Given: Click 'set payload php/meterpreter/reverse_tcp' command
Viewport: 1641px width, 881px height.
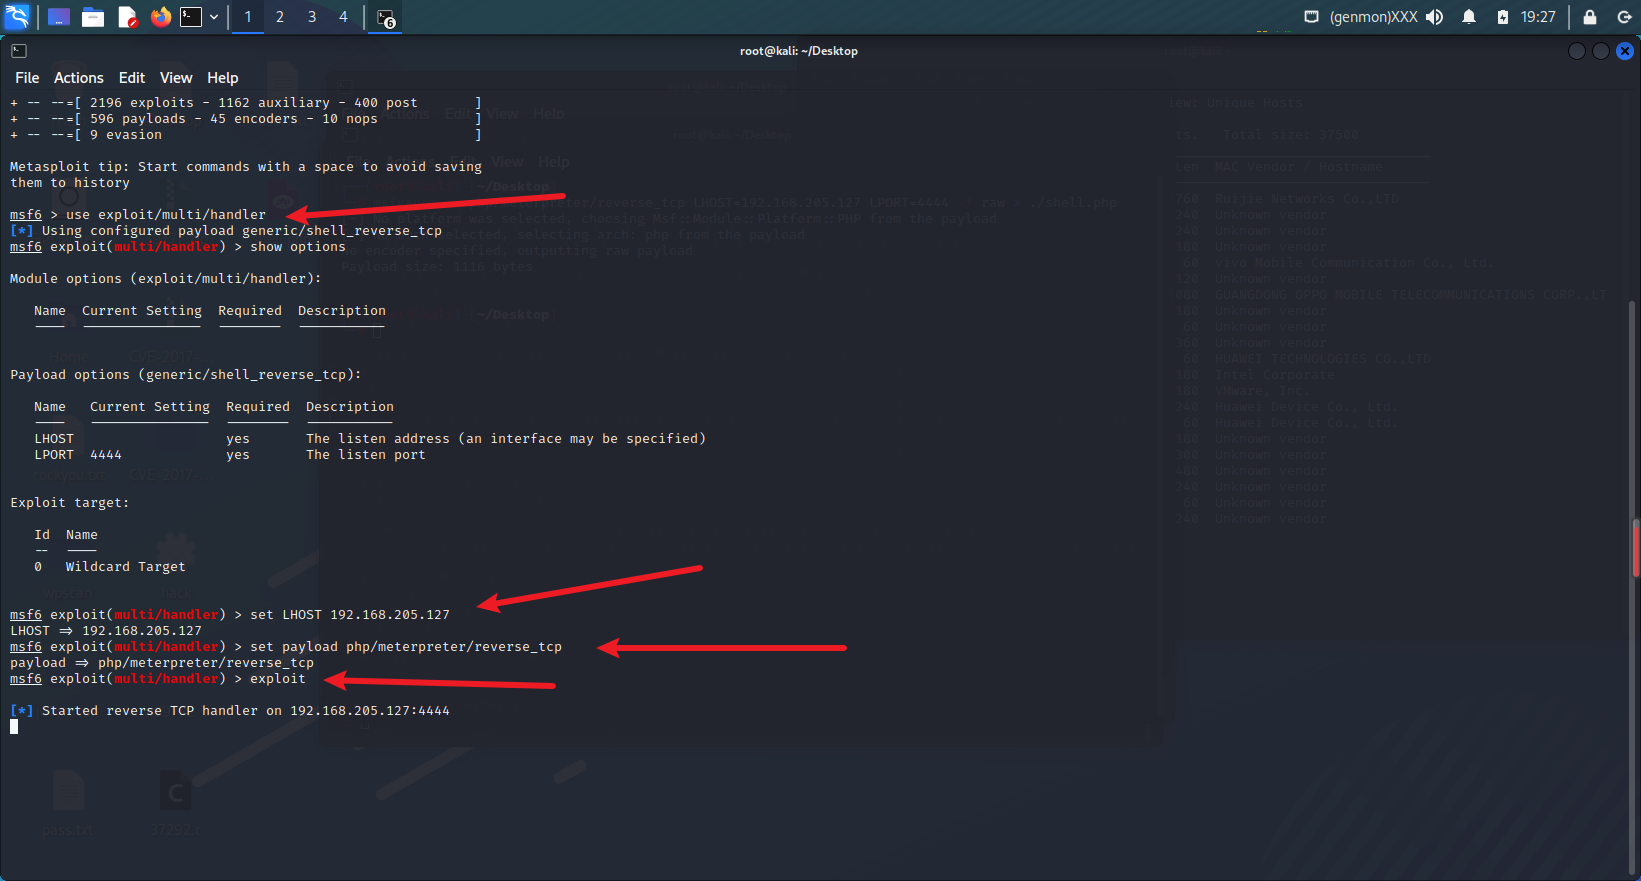Looking at the screenshot, I should pyautogui.click(x=406, y=647).
